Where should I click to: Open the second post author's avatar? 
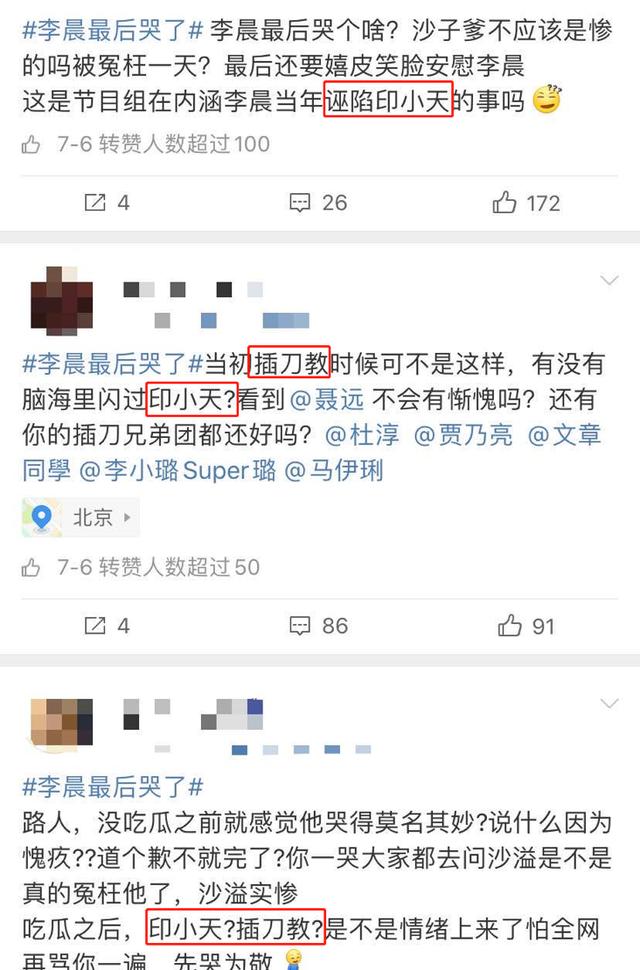[x=62, y=301]
